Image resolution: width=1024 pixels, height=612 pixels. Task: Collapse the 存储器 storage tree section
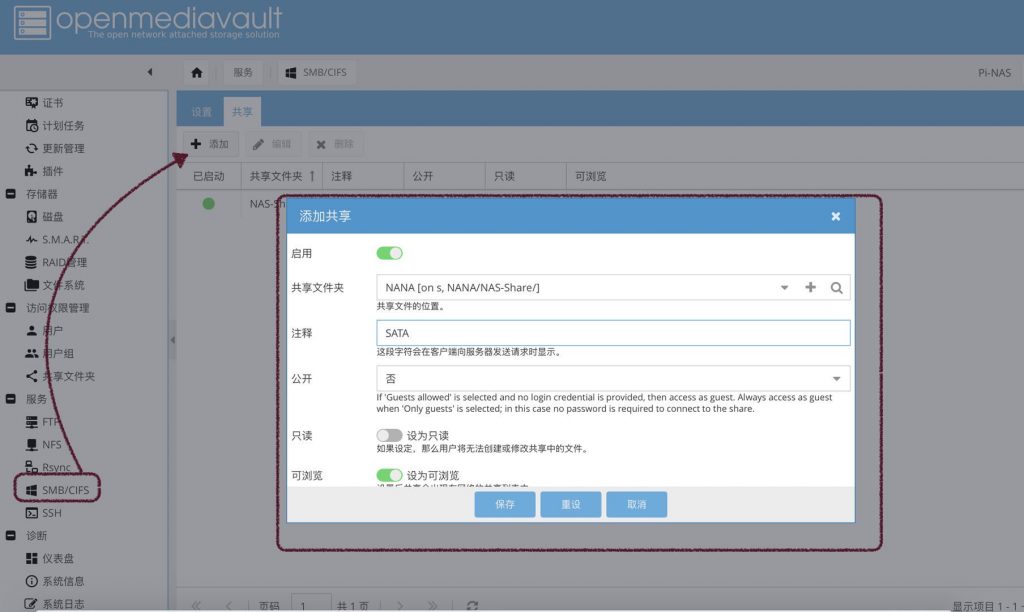[x=10, y=194]
